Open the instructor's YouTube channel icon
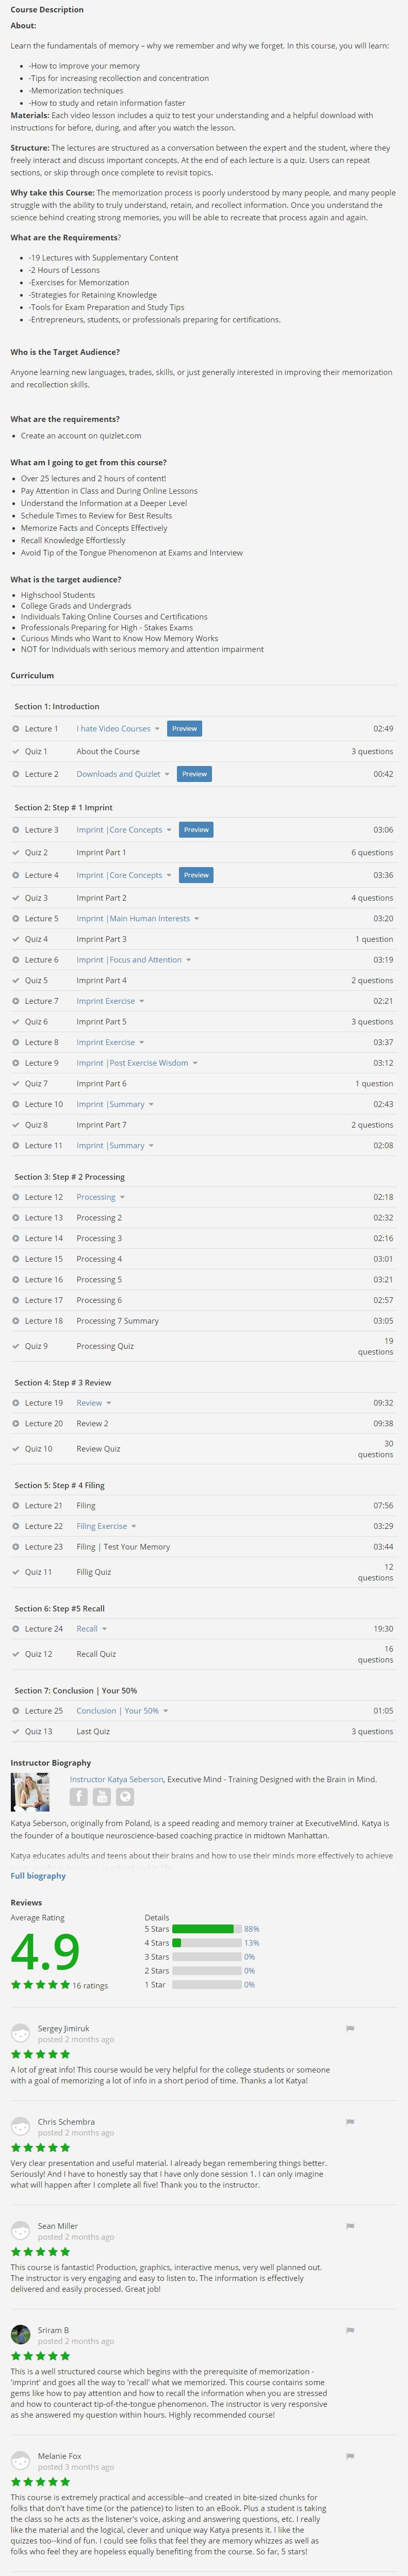The image size is (408, 2576). pos(102,1797)
